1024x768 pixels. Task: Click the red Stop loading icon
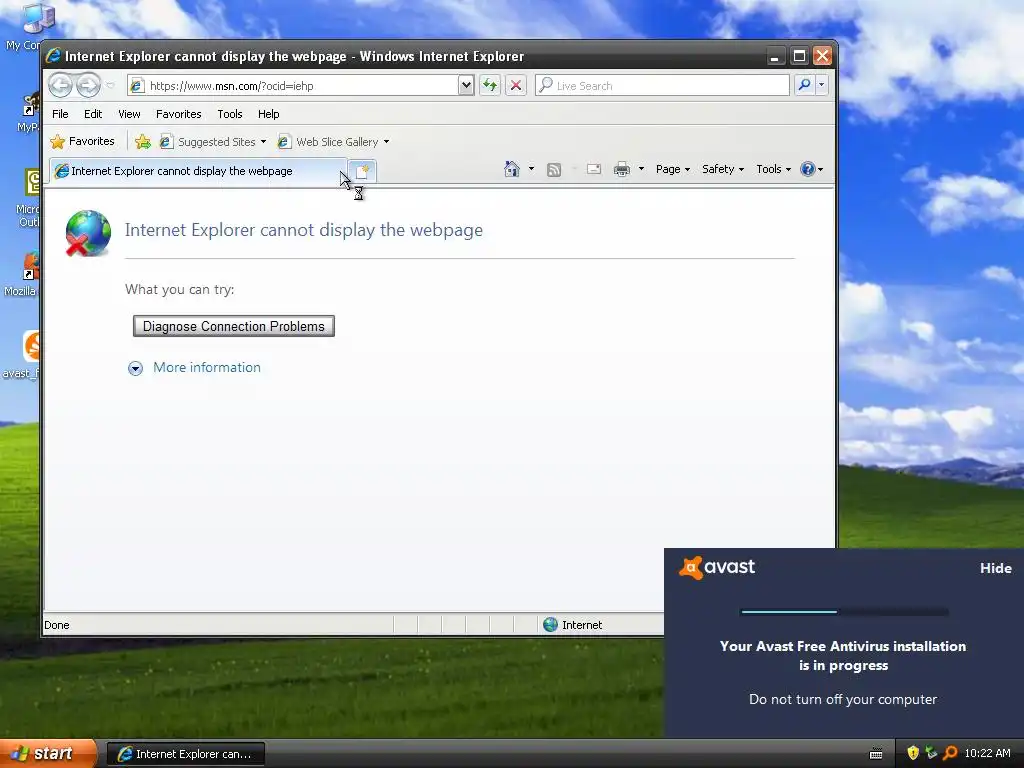(x=516, y=86)
